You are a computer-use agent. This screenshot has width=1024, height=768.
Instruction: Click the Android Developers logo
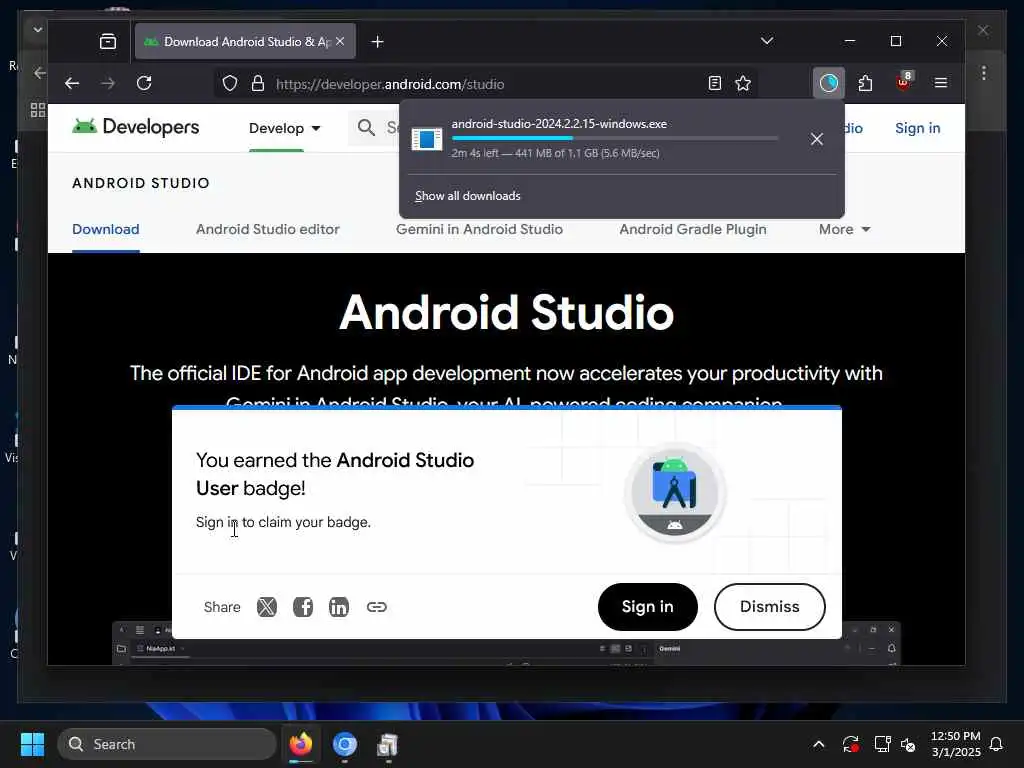point(136,127)
